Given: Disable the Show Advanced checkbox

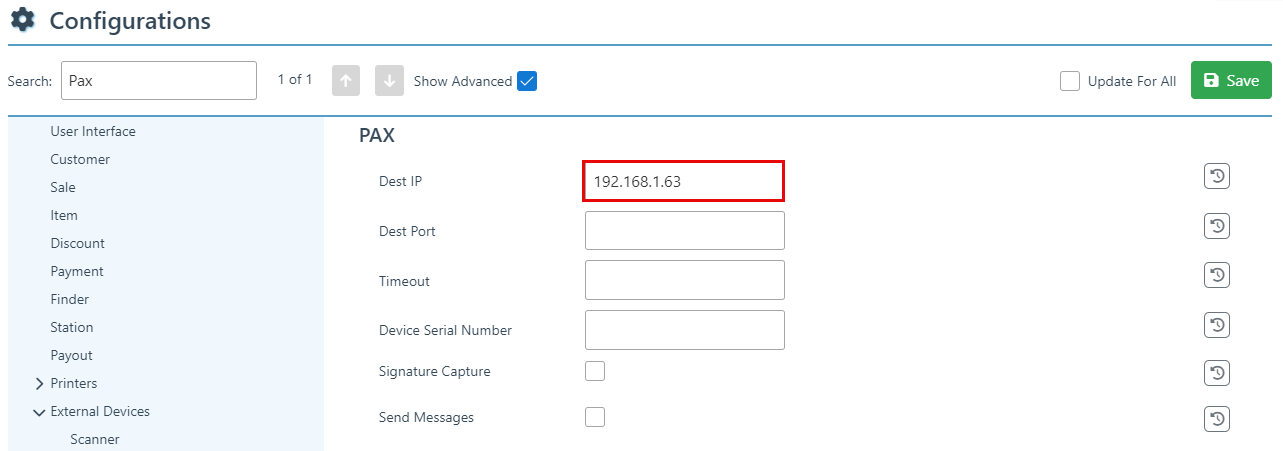Looking at the screenshot, I should pos(527,81).
